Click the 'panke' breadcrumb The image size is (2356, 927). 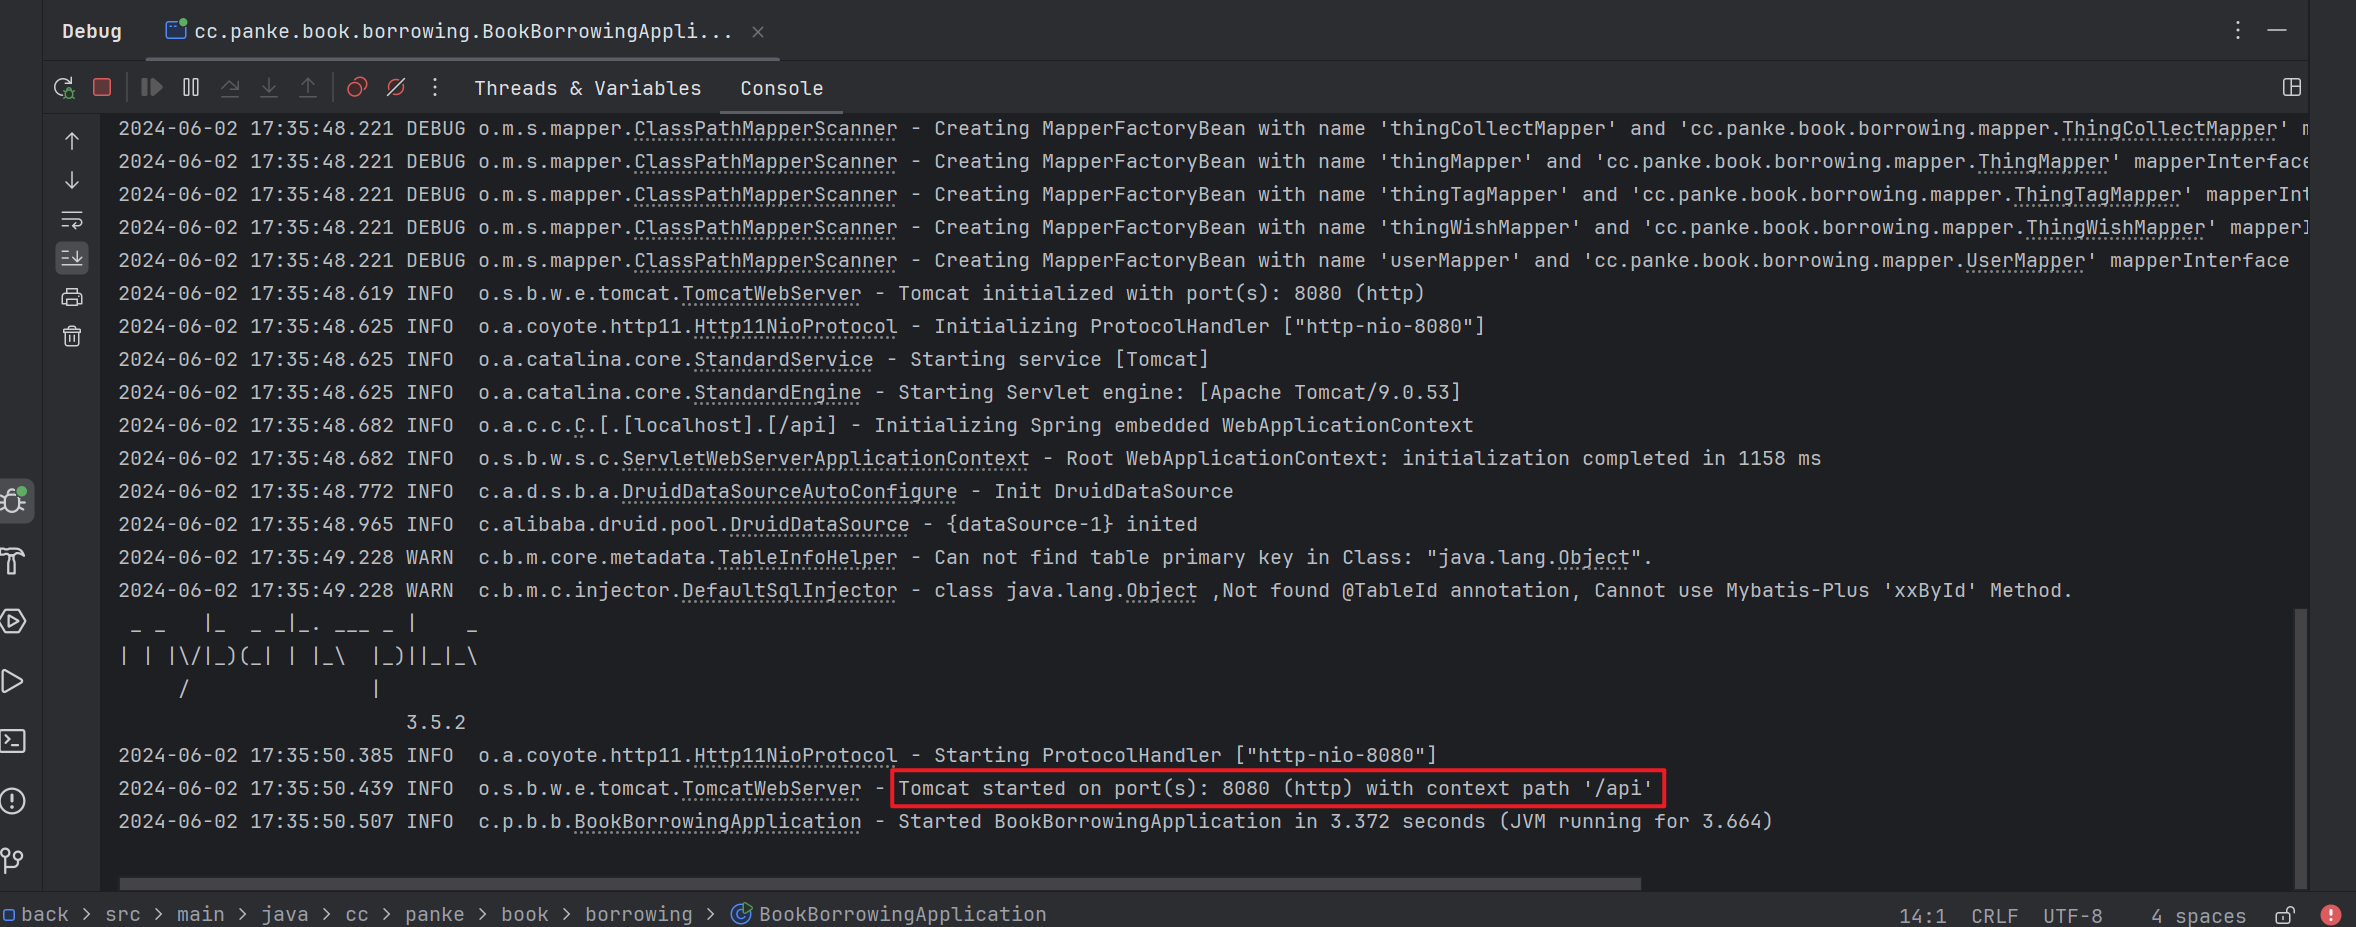click(434, 914)
